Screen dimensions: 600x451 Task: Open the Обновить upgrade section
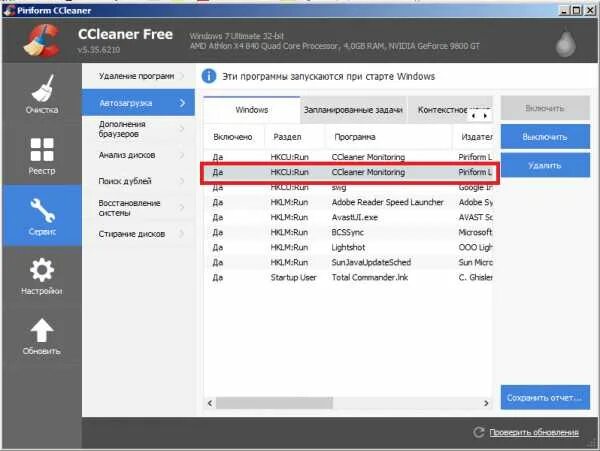coord(42,337)
